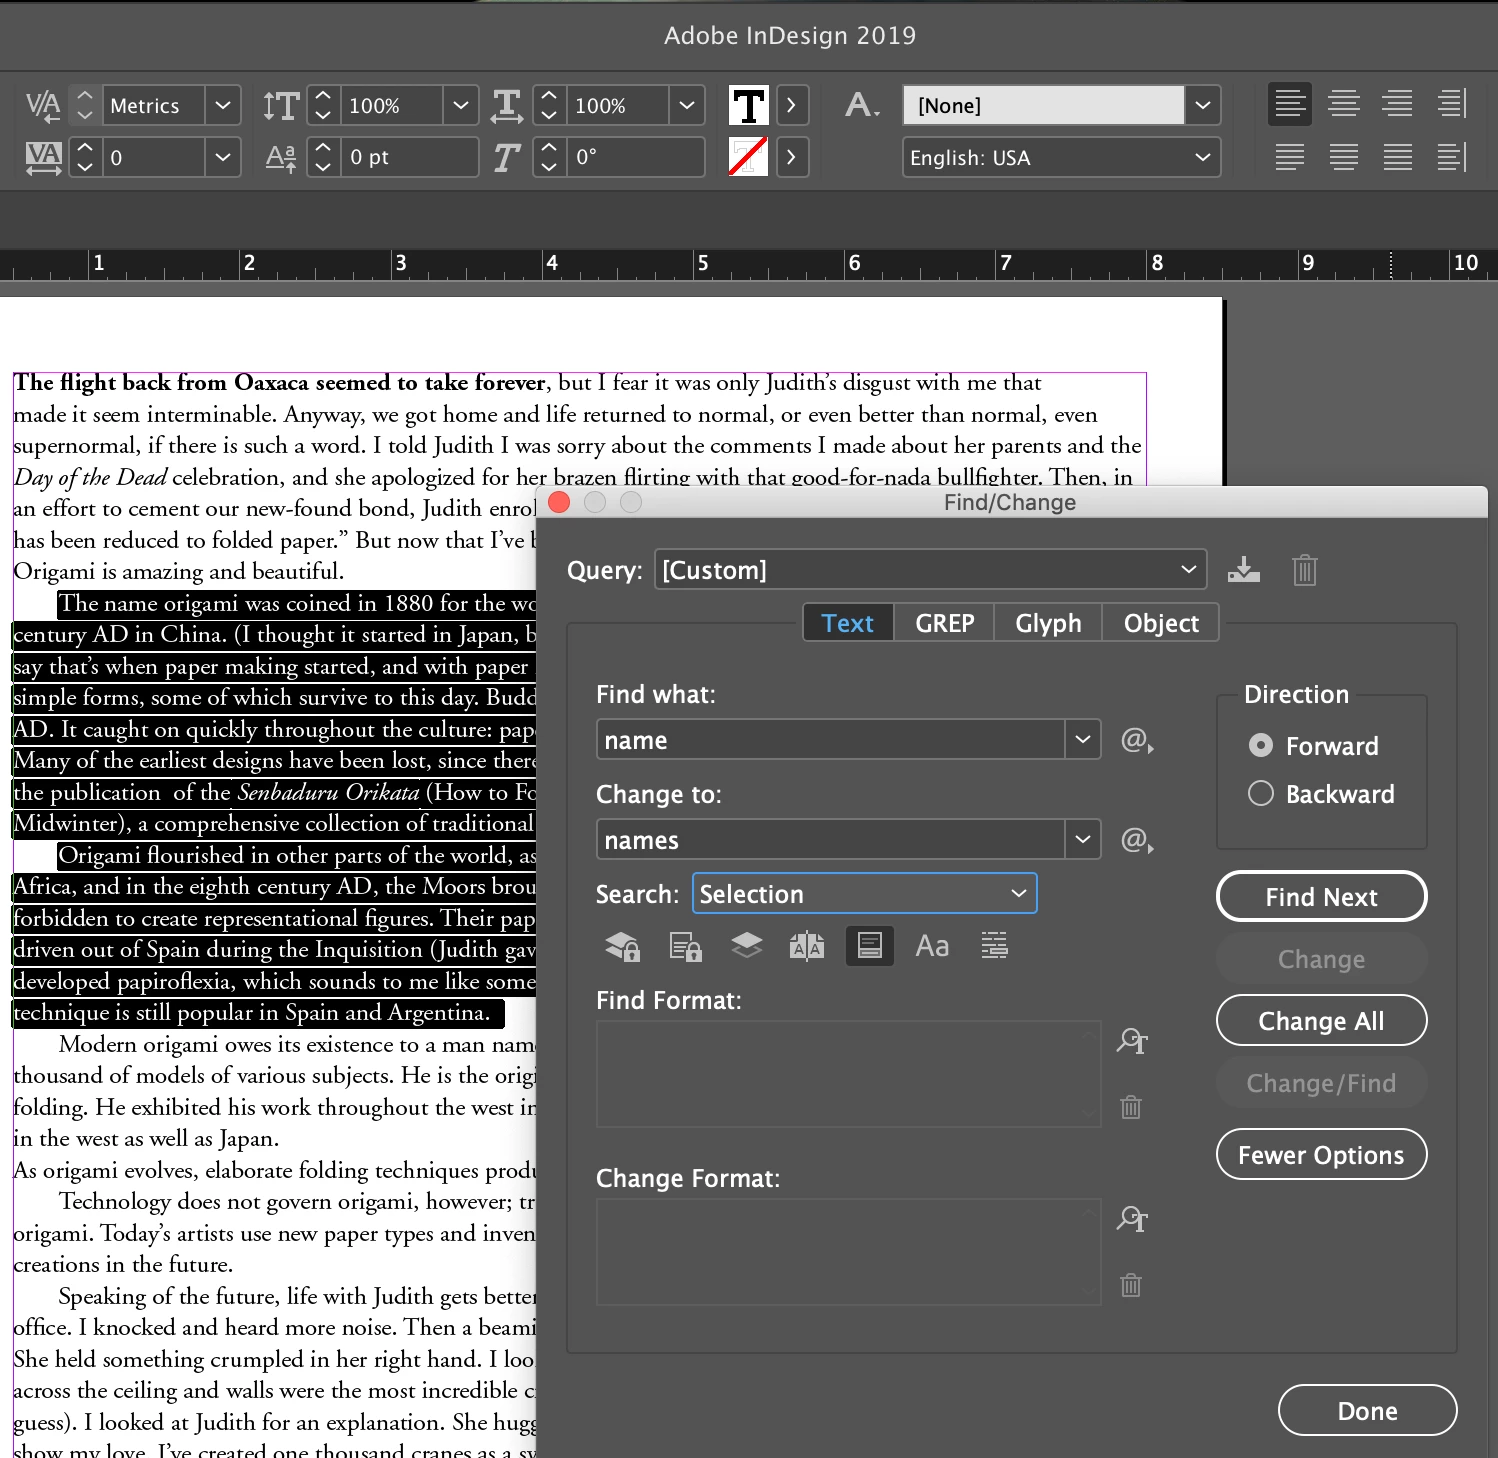Expand the Query Custom dropdown

[931, 570]
